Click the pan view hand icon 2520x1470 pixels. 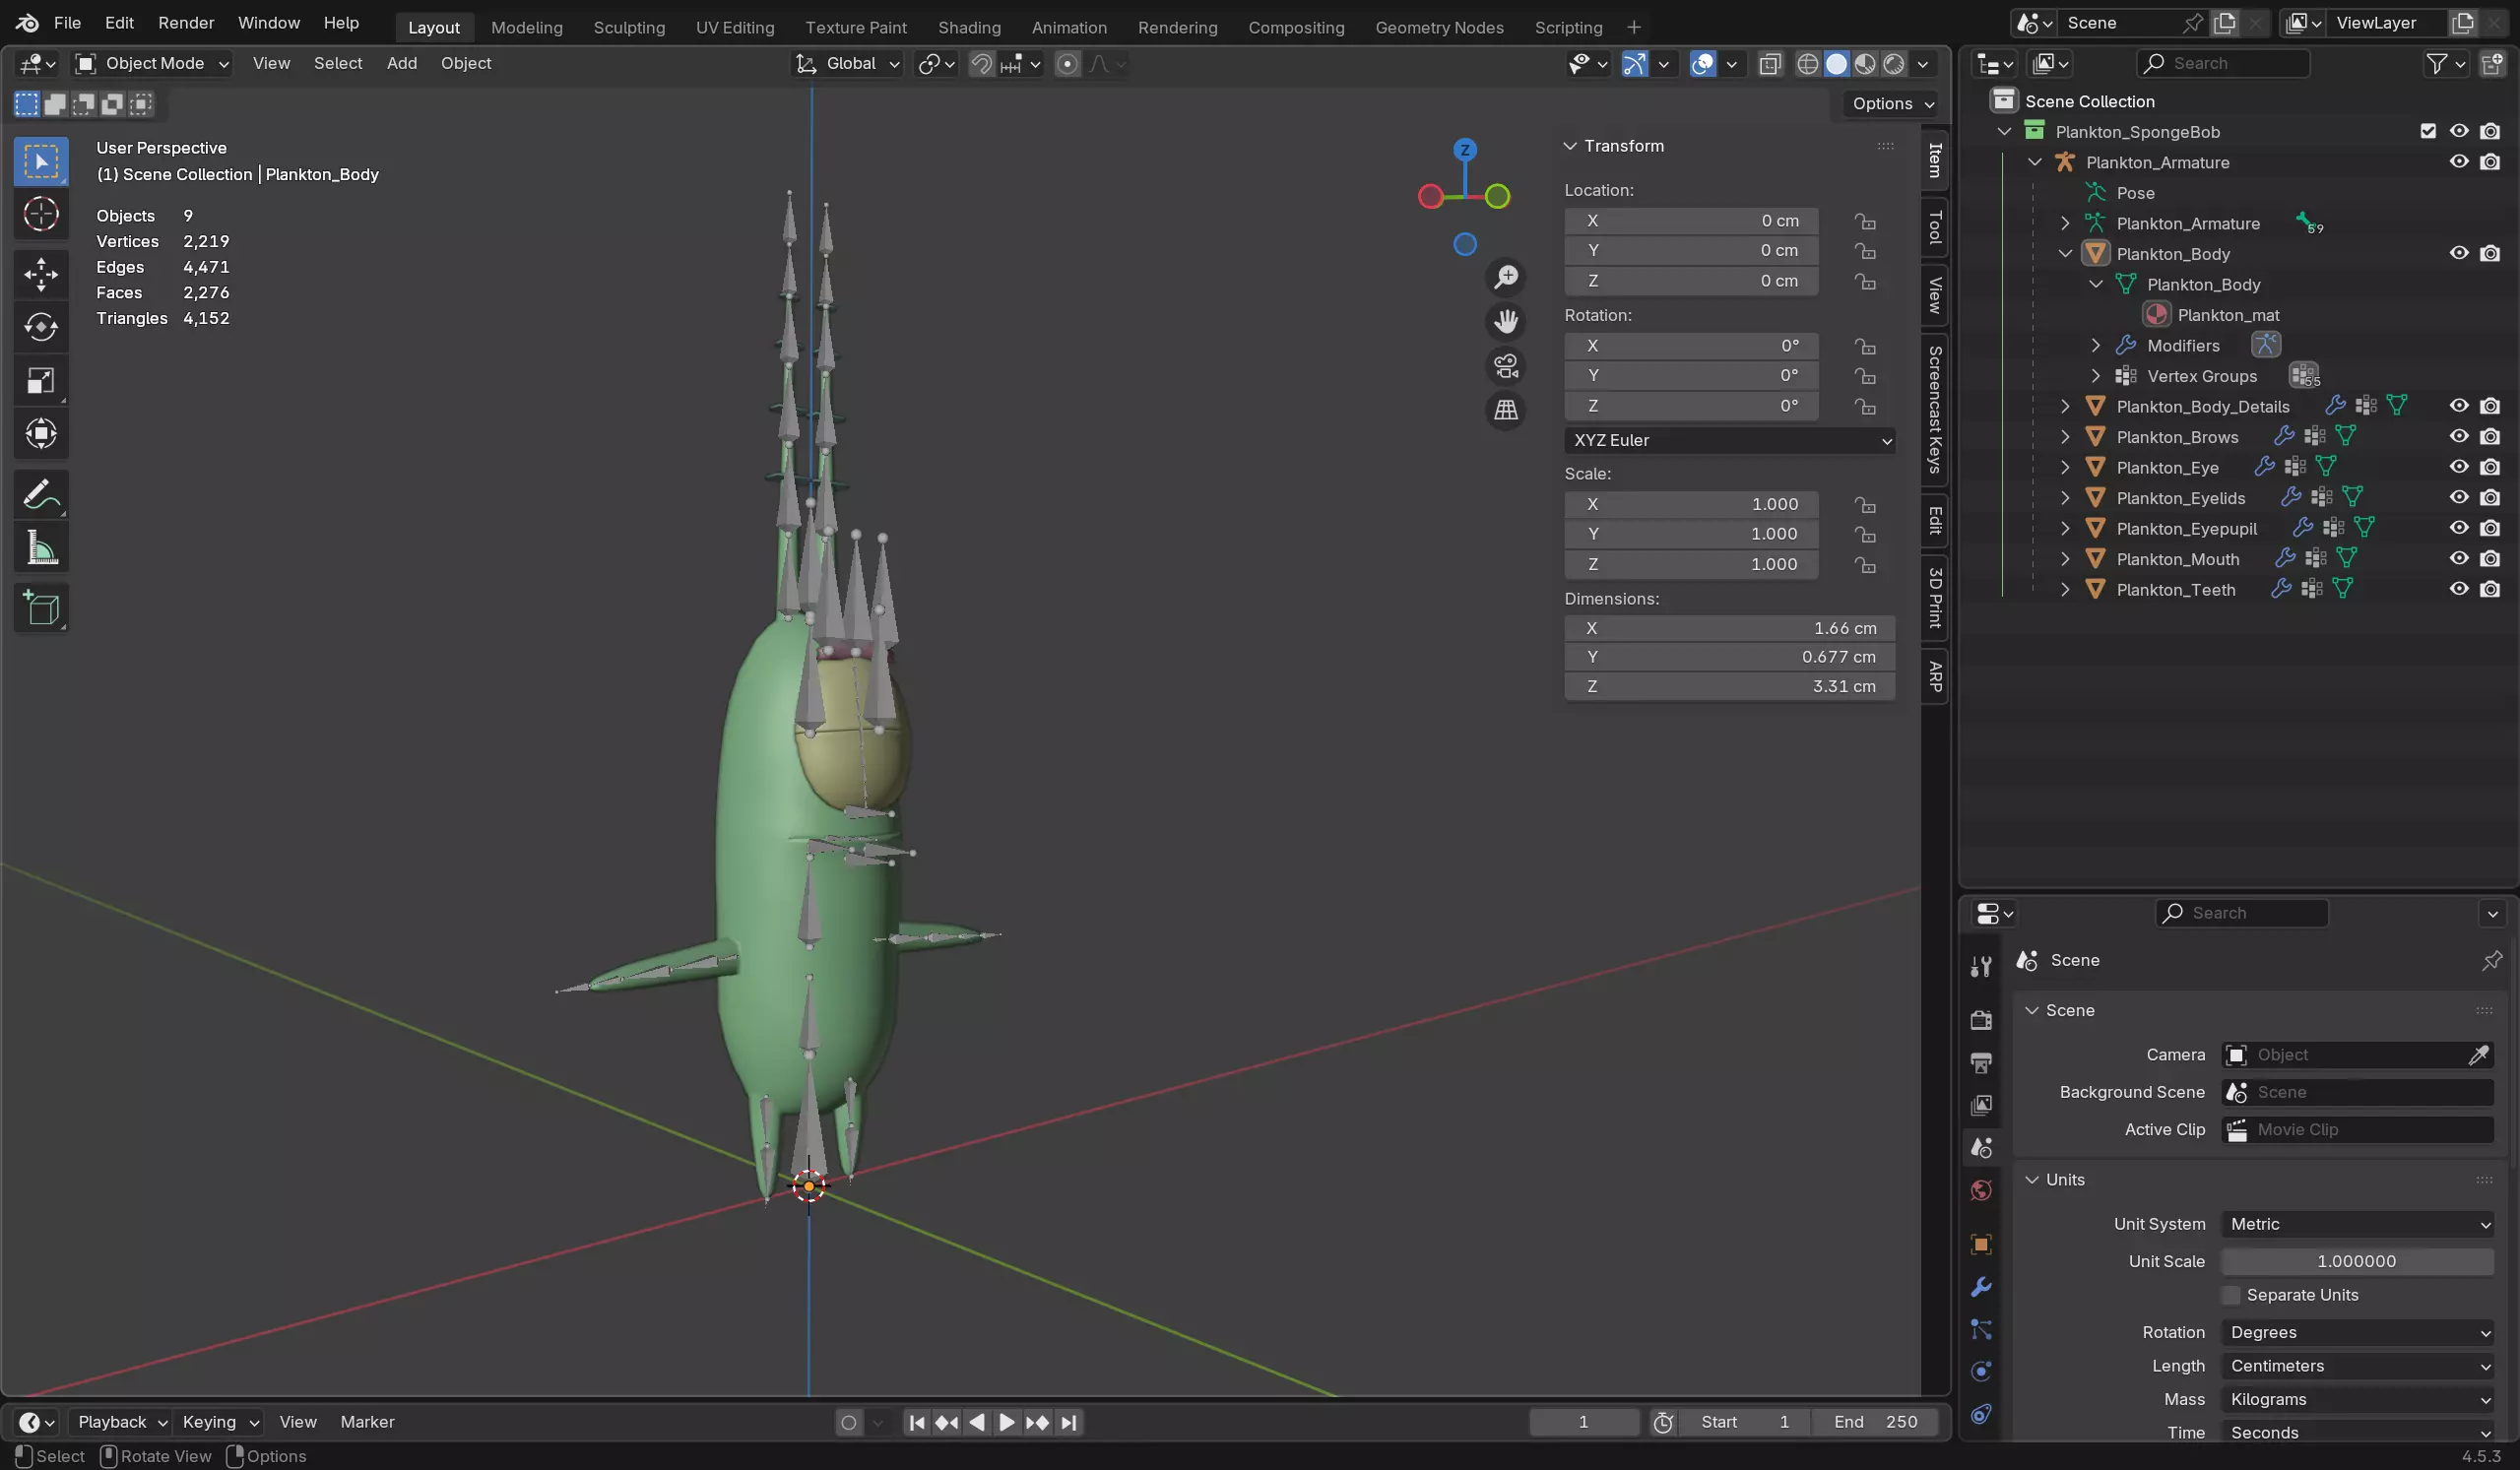(x=1505, y=321)
